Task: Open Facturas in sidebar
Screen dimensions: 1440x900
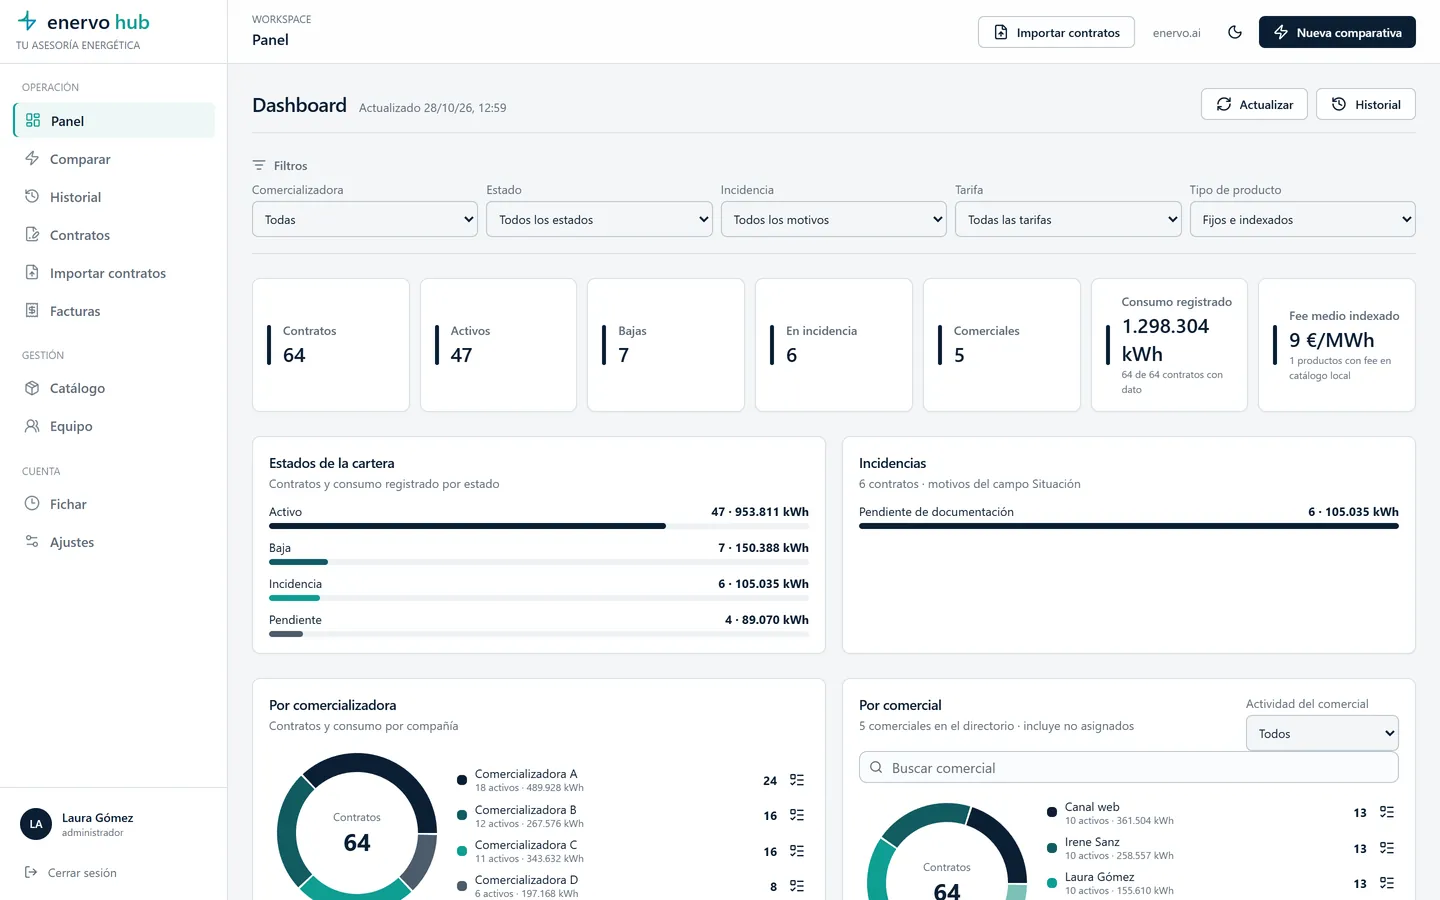Action: pos(114,311)
